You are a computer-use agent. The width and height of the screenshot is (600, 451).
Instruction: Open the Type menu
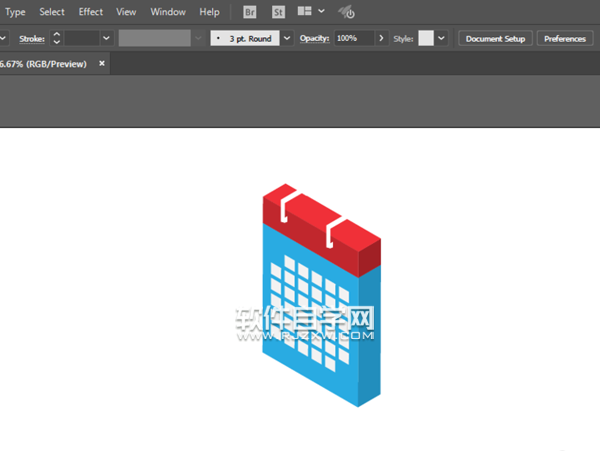click(x=16, y=12)
